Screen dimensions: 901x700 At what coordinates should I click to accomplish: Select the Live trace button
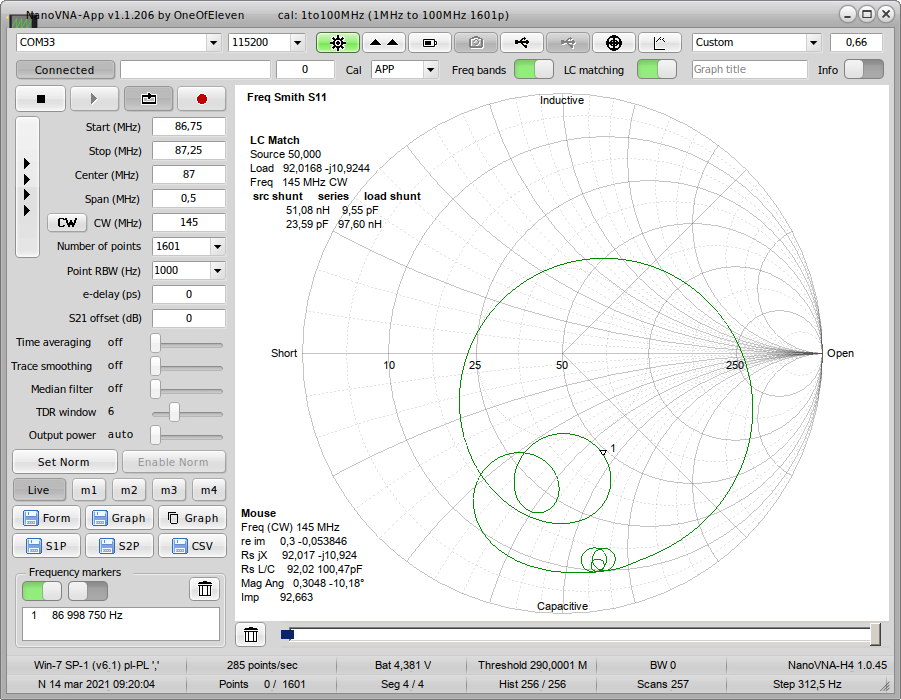[x=39, y=490]
